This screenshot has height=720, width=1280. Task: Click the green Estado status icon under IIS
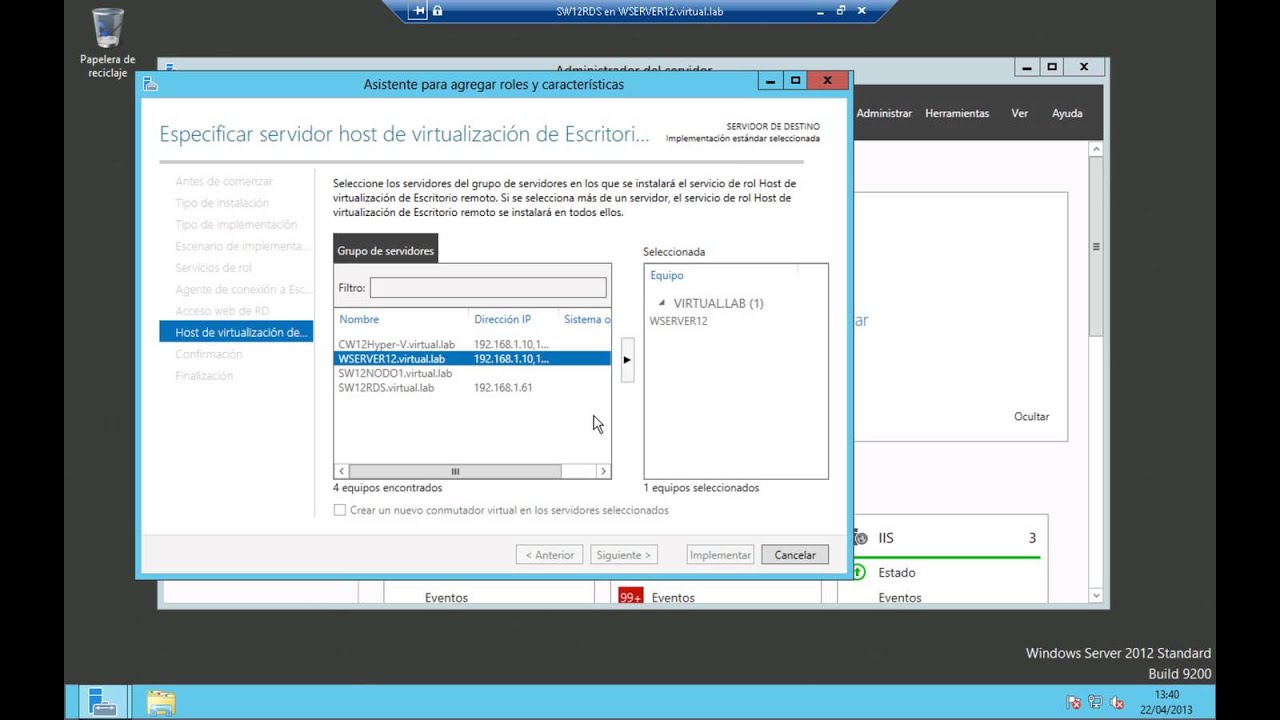[x=858, y=572]
